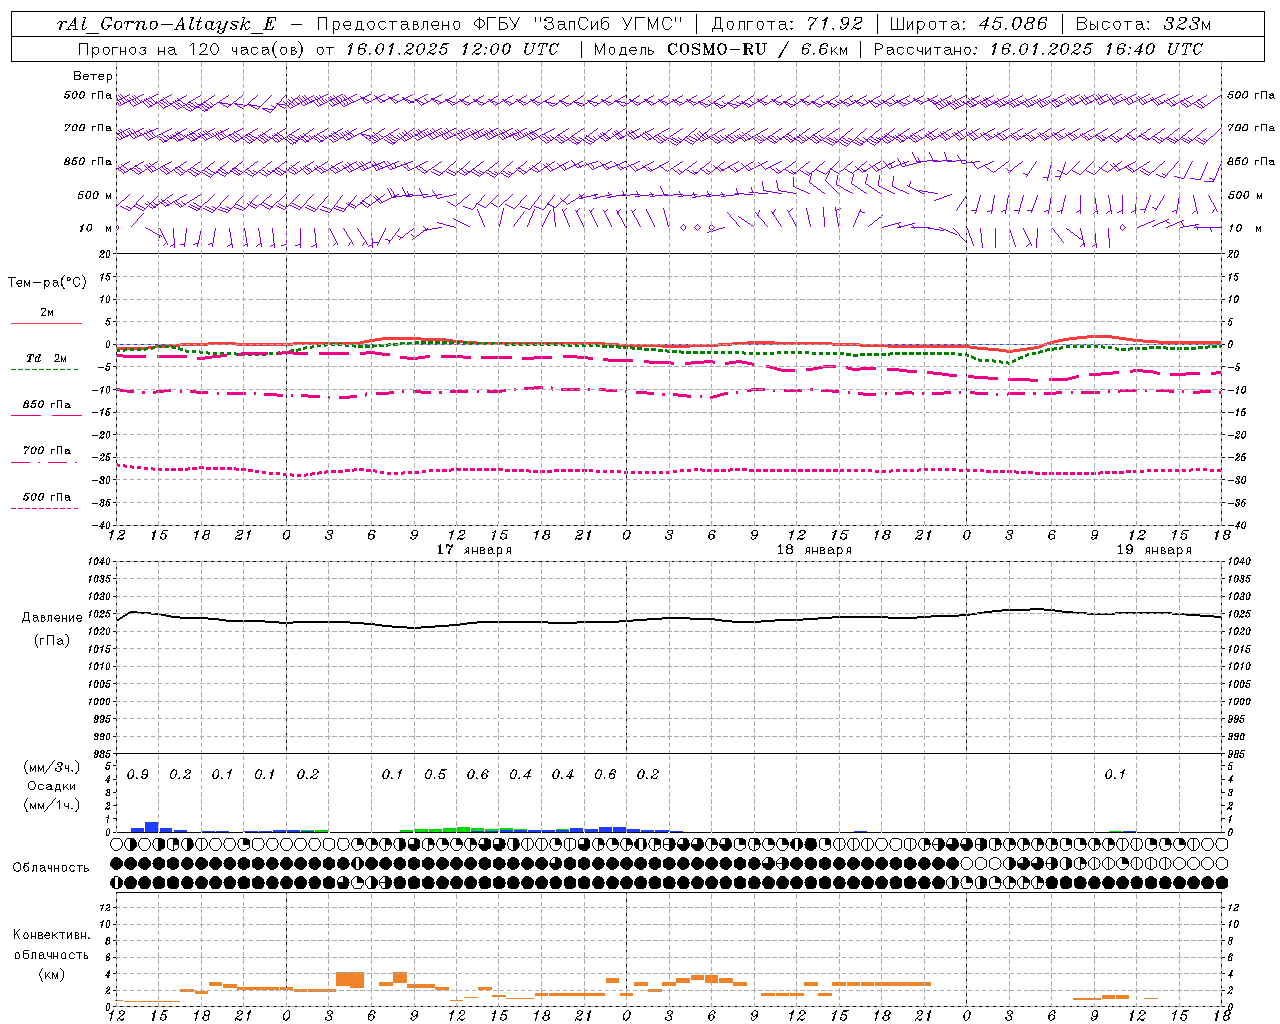1280x1024 pixels.
Task: Click the 20 value on right temperature axis
Action: [x=1234, y=254]
